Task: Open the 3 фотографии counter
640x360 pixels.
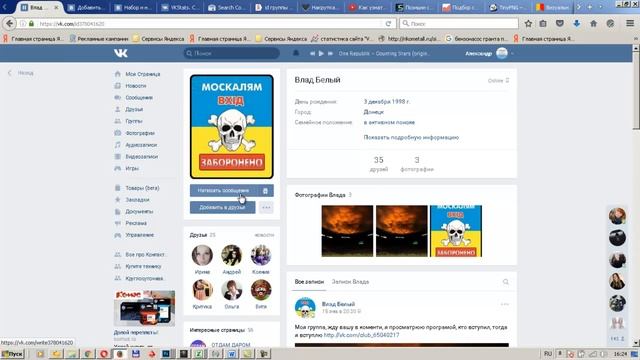Action: [417, 164]
